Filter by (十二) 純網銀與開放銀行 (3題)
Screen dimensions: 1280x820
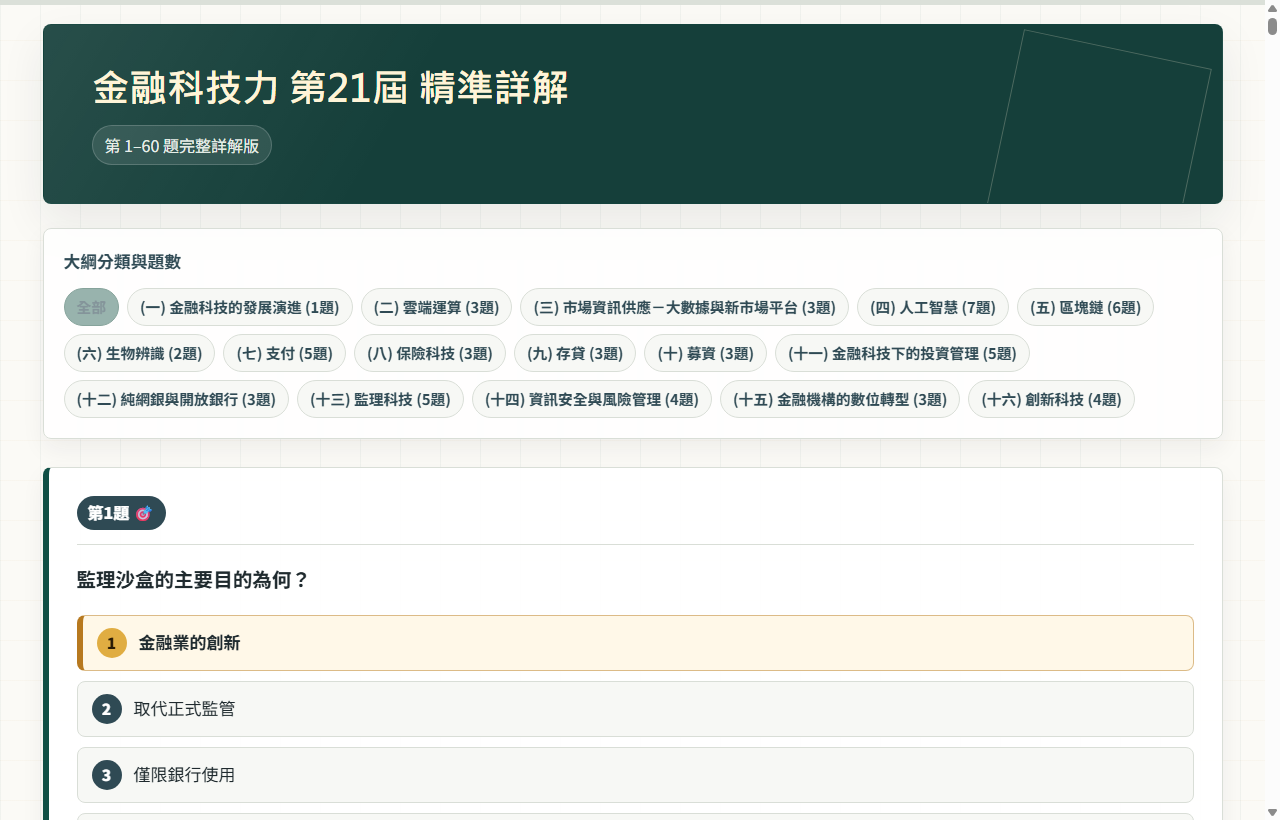(176, 399)
